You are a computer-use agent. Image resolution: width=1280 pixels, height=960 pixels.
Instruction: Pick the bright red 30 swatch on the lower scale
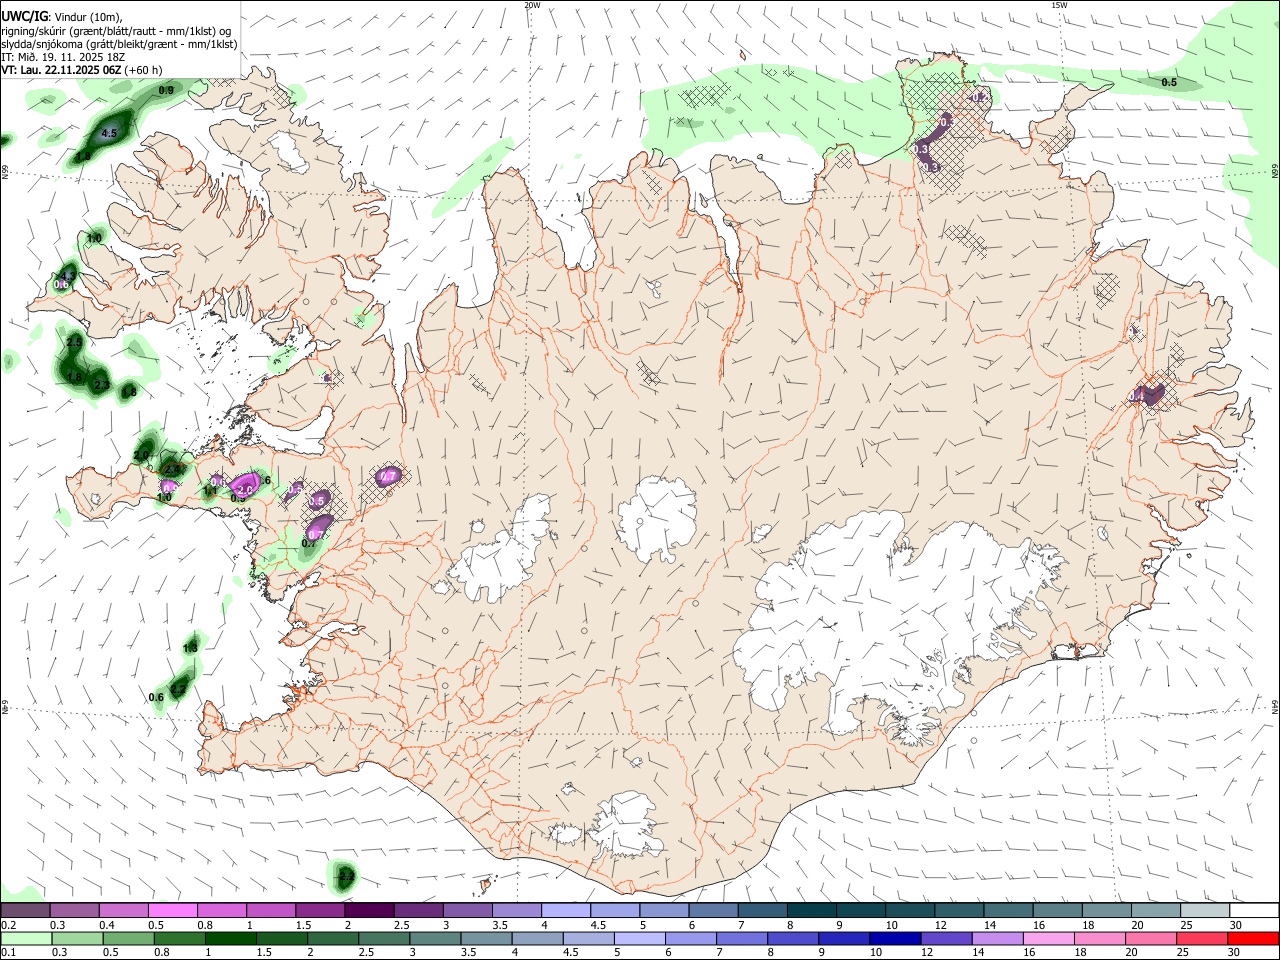pyautogui.click(x=1253, y=939)
